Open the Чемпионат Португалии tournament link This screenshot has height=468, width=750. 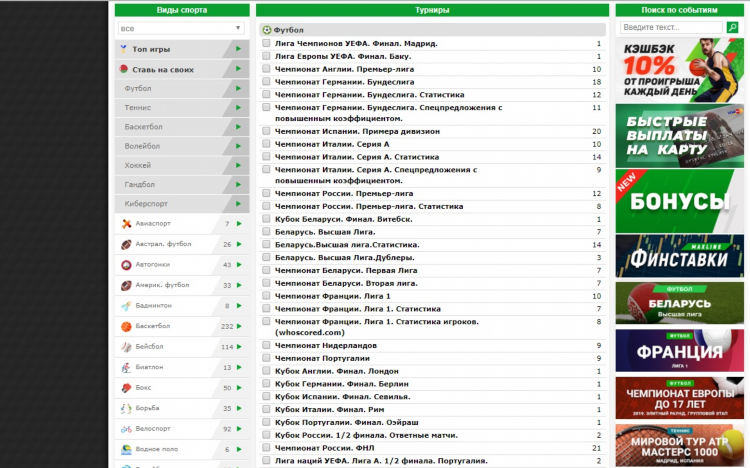click(322, 358)
